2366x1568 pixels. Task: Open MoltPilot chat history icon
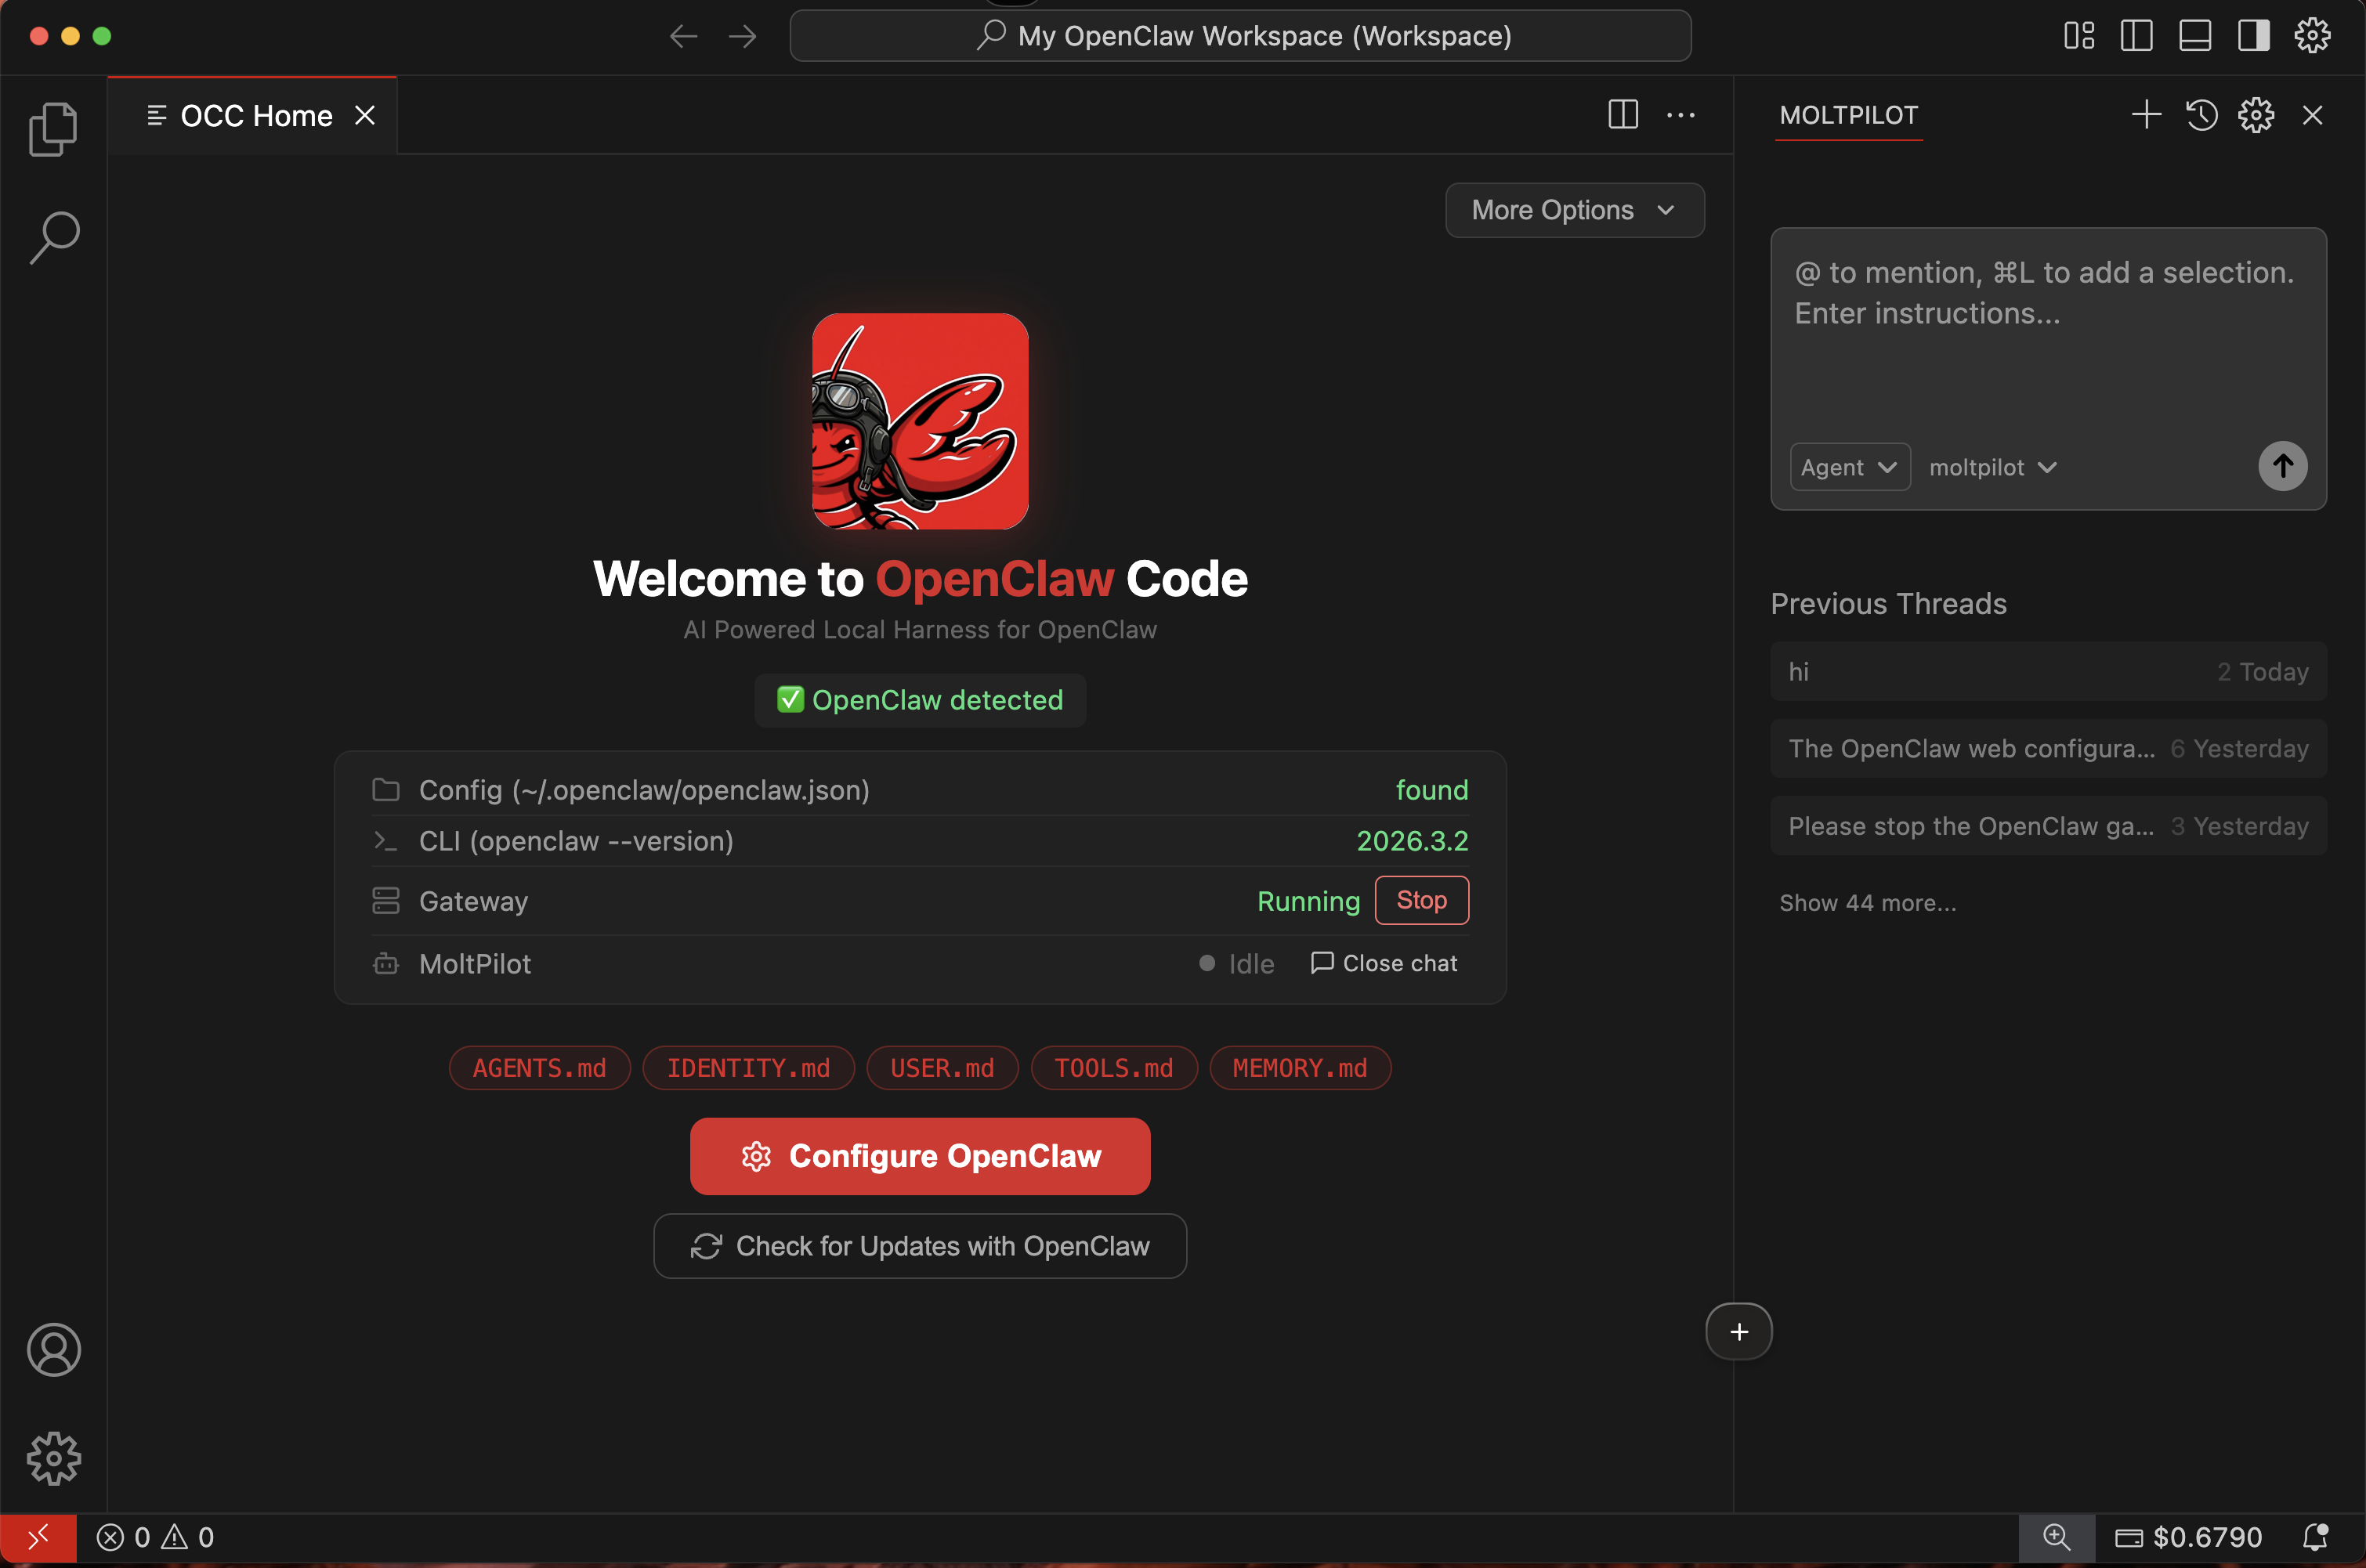point(2201,115)
